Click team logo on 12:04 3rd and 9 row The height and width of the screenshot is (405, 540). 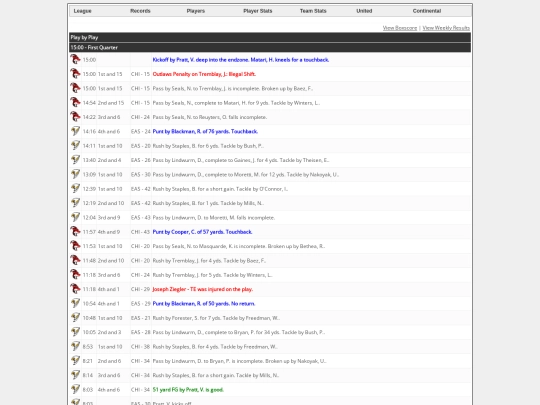point(75,217)
